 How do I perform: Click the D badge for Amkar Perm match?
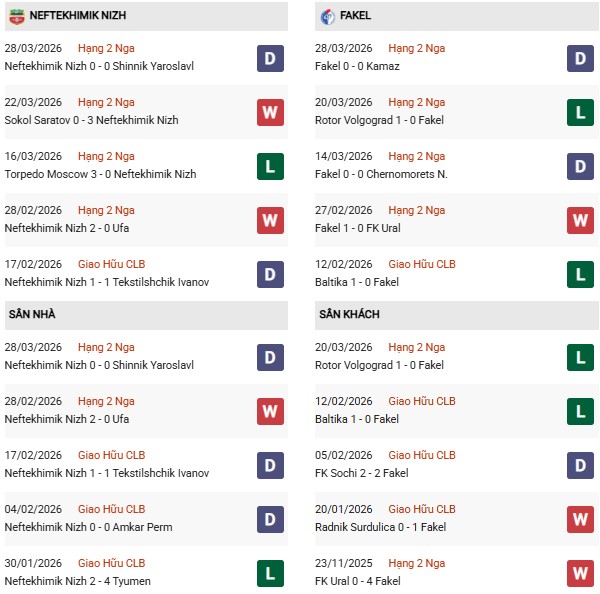(270, 518)
